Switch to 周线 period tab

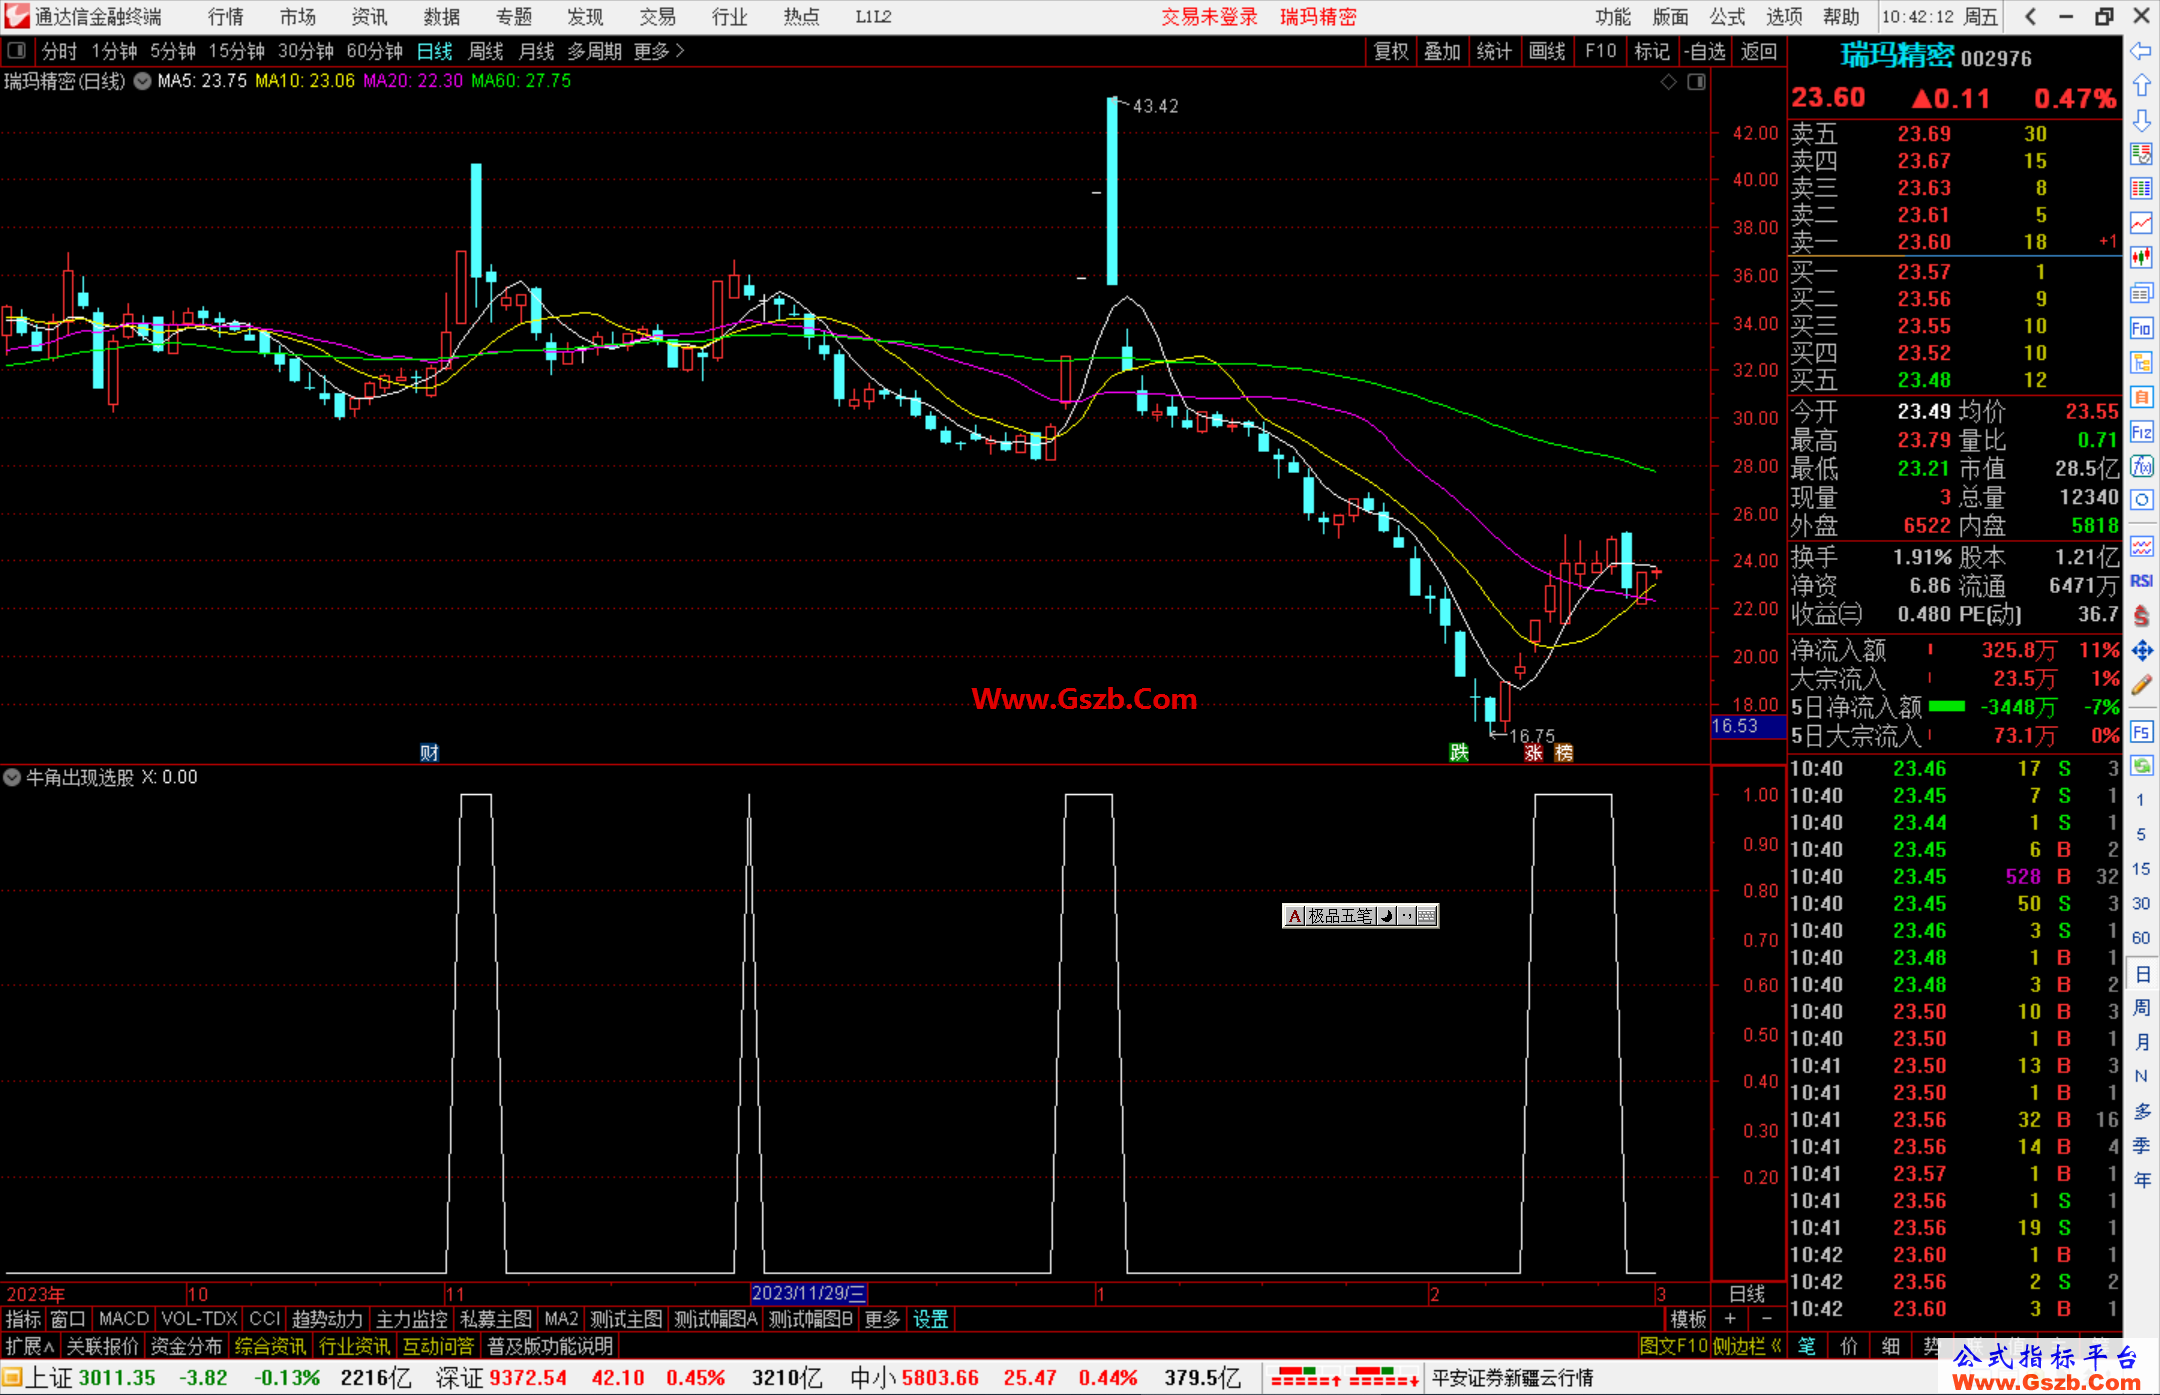pyautogui.click(x=486, y=51)
